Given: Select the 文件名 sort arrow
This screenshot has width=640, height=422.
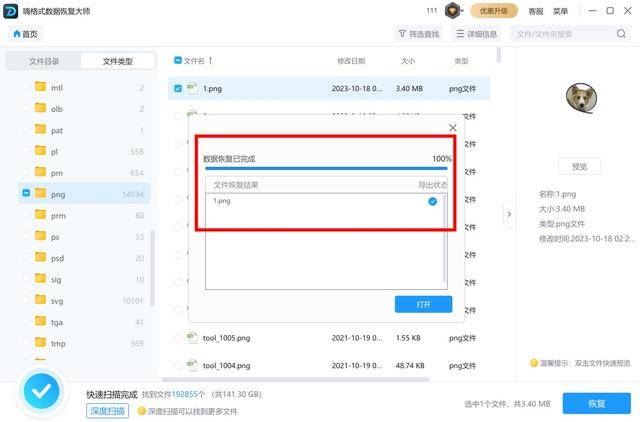Looking at the screenshot, I should pyautogui.click(x=210, y=61).
